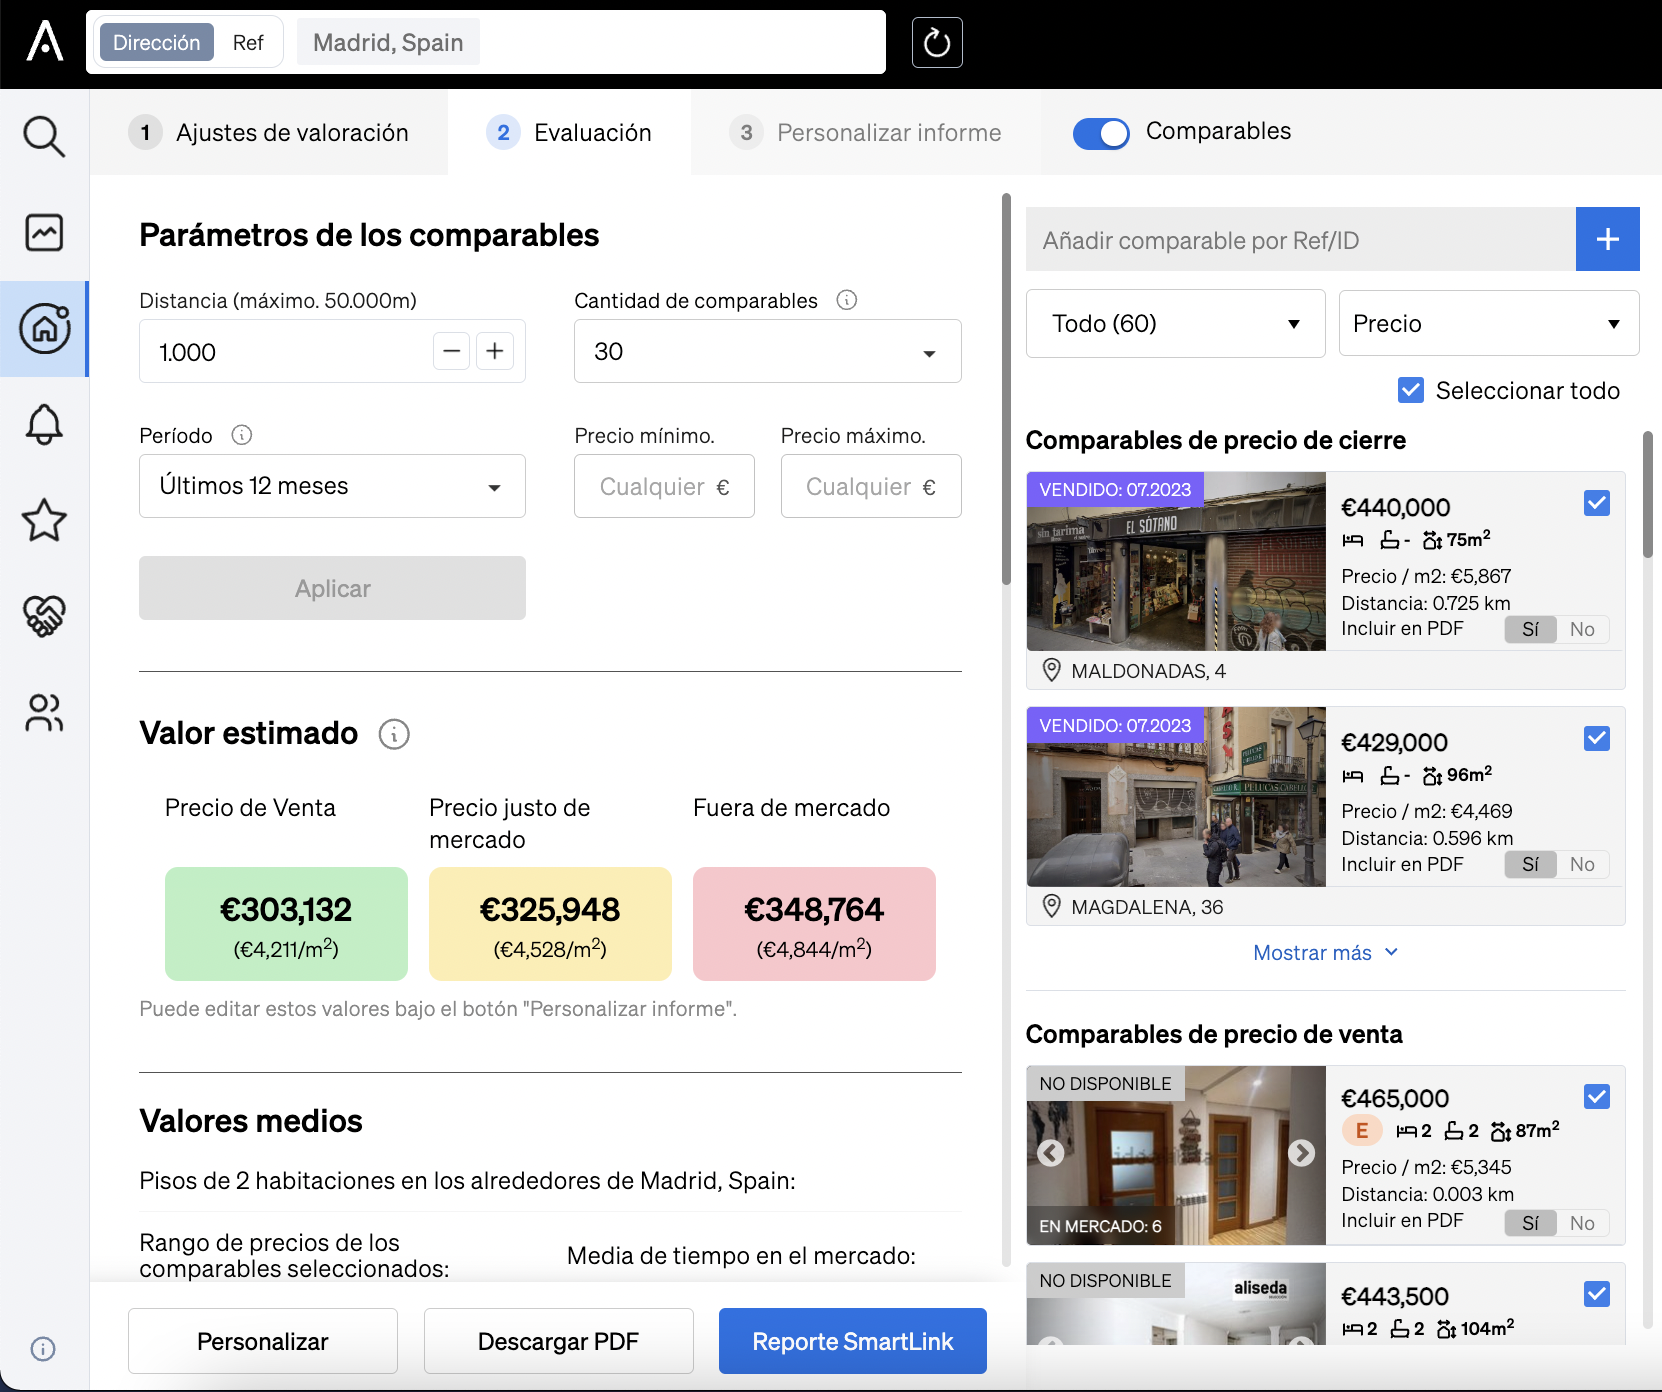Open the search icon in the sidebar
The height and width of the screenshot is (1392, 1662).
tap(44, 137)
